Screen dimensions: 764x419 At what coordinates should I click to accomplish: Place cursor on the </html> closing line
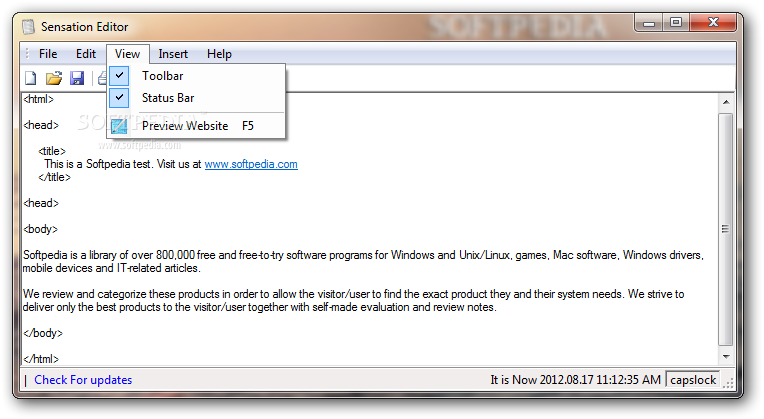point(41,359)
